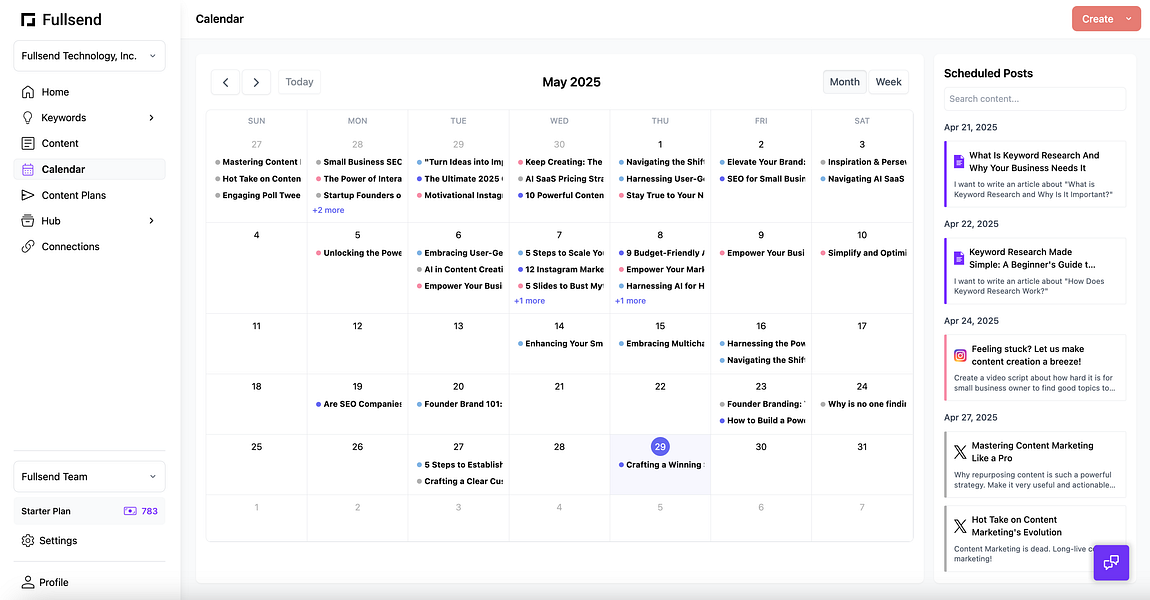Viewport: 1150px width, 600px height.
Task: Click the Keywords lightbulb icon
Action: click(x=28, y=117)
